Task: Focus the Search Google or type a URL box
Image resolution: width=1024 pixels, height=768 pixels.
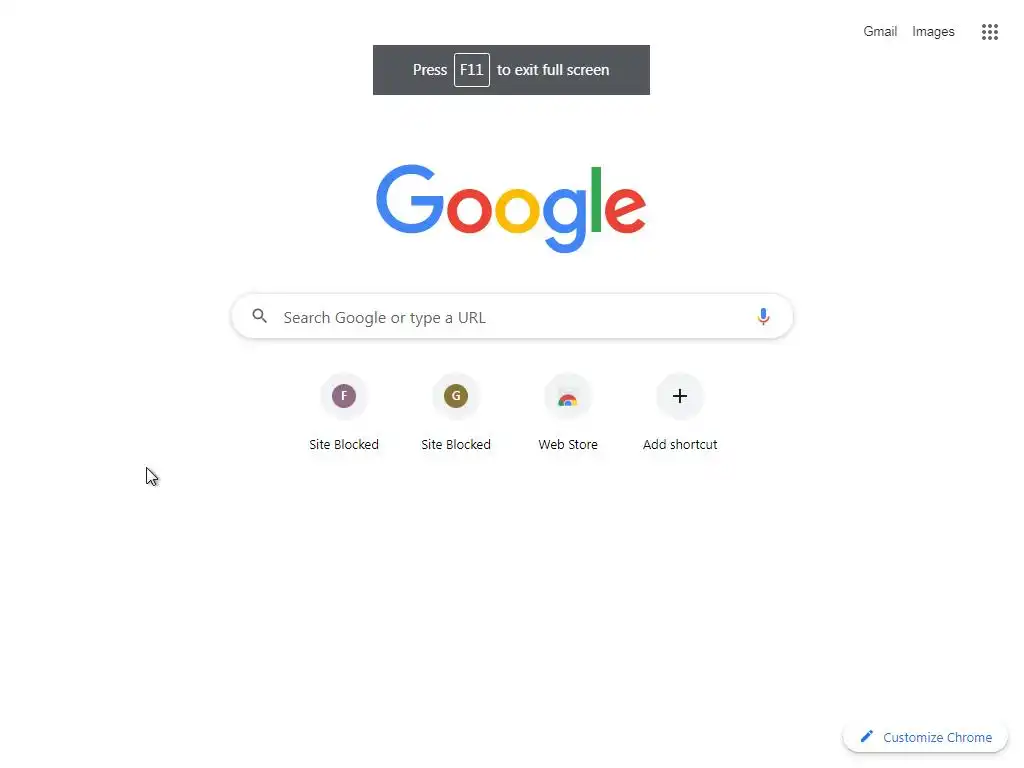Action: pos(512,317)
